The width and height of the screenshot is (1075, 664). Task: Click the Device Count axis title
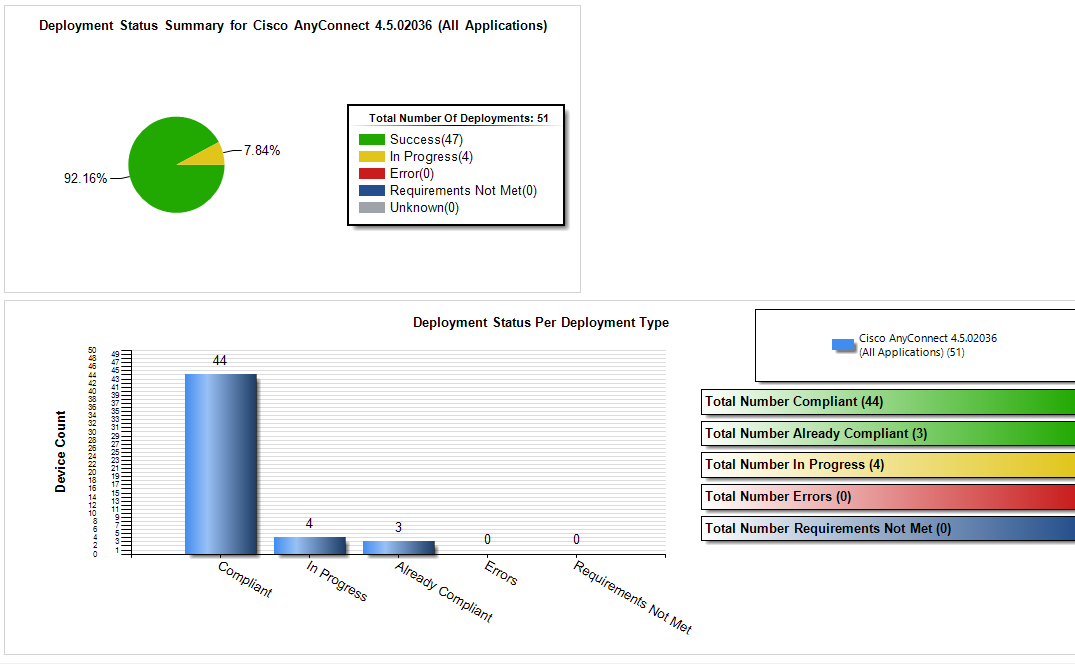coord(60,452)
